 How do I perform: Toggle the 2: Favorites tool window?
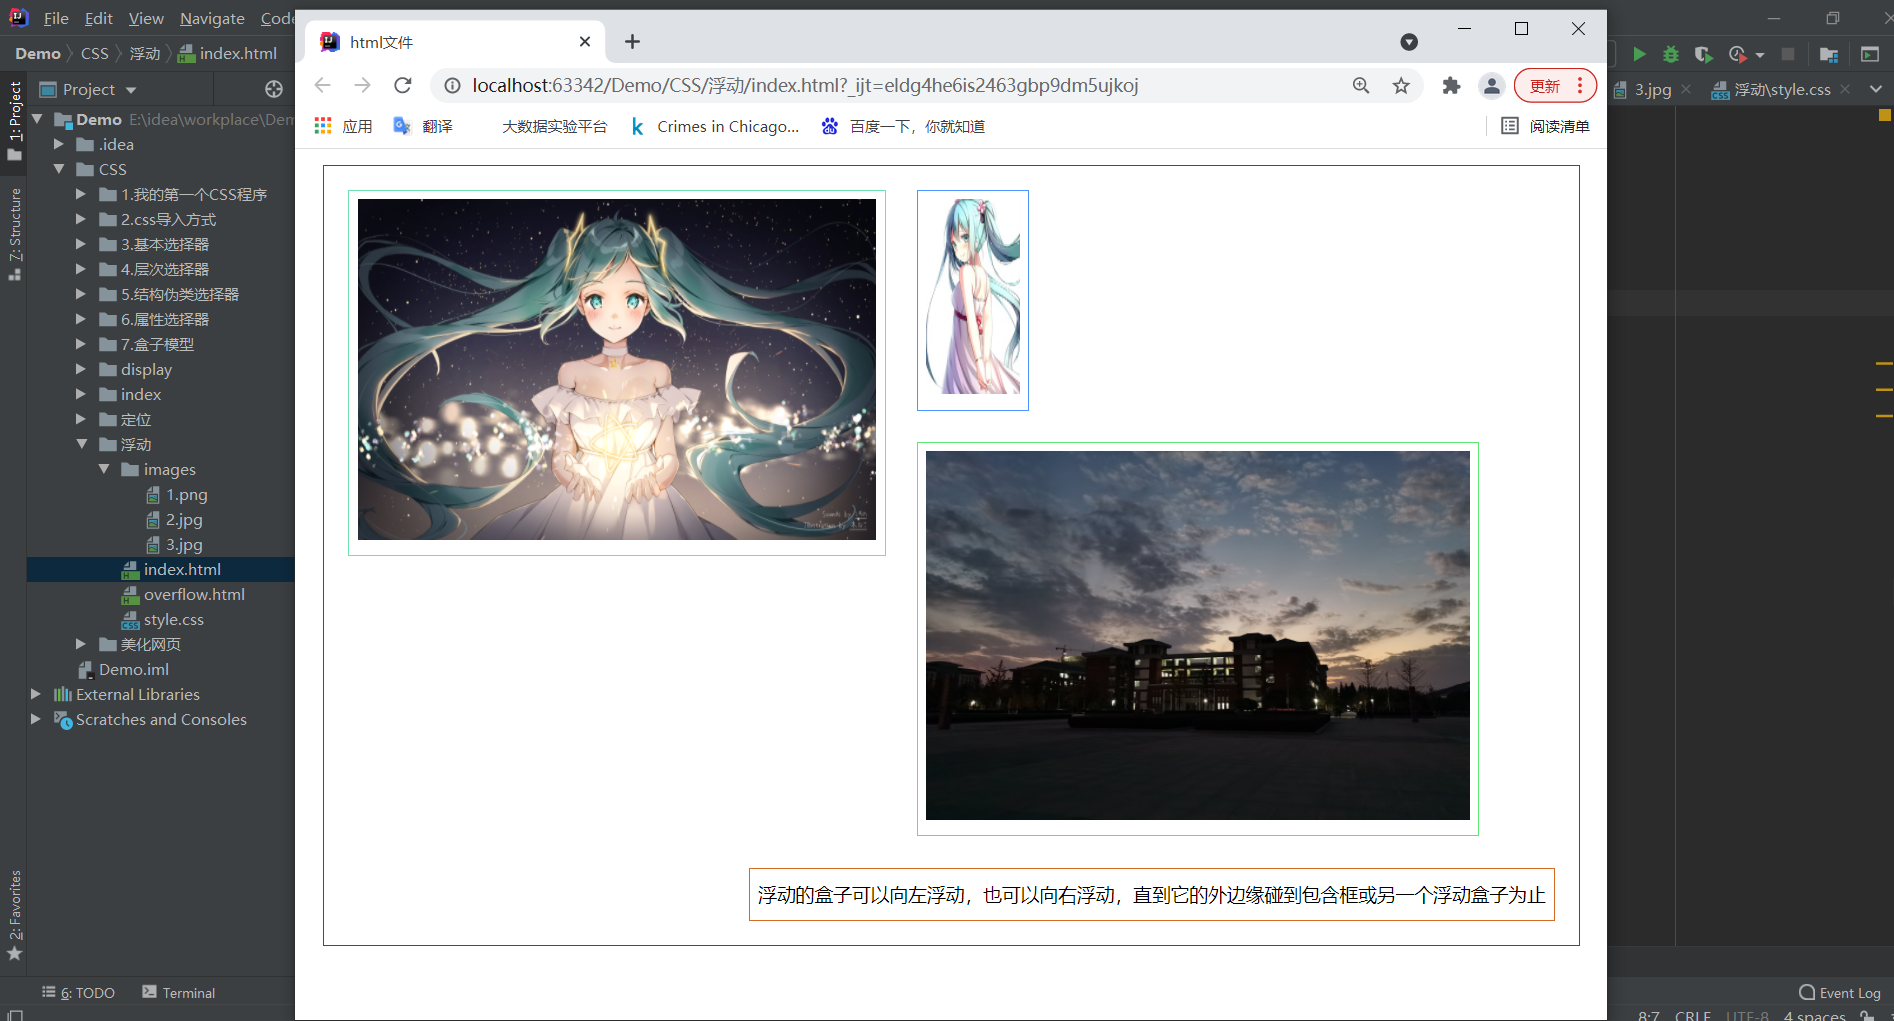14,915
